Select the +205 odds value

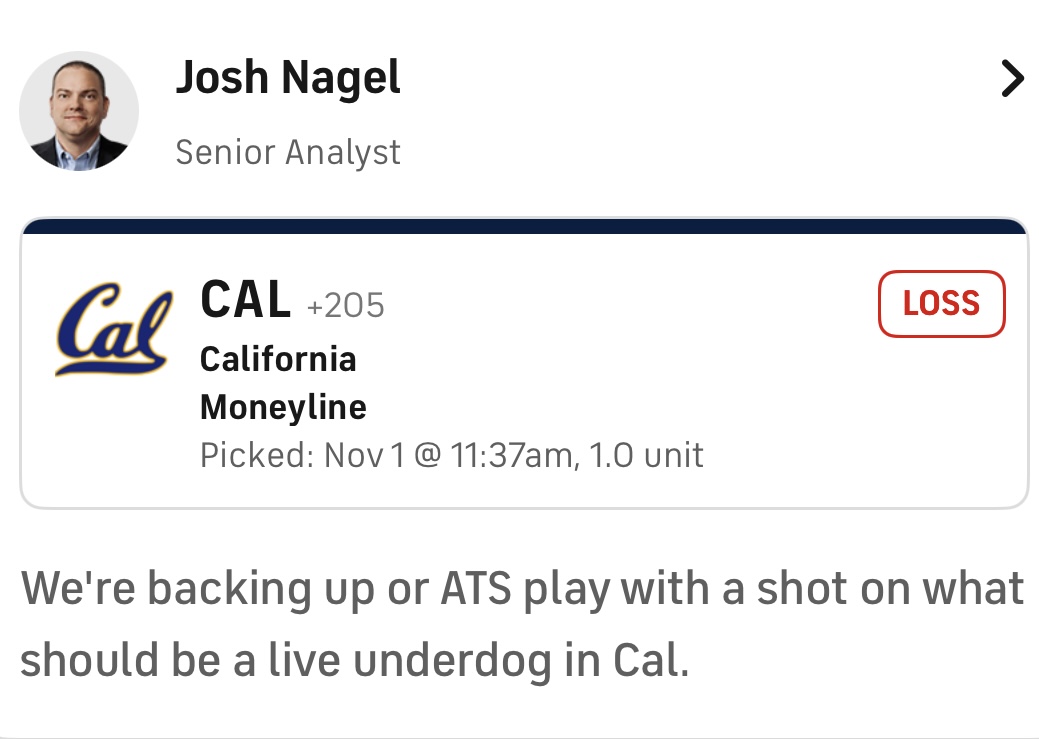pos(346,305)
